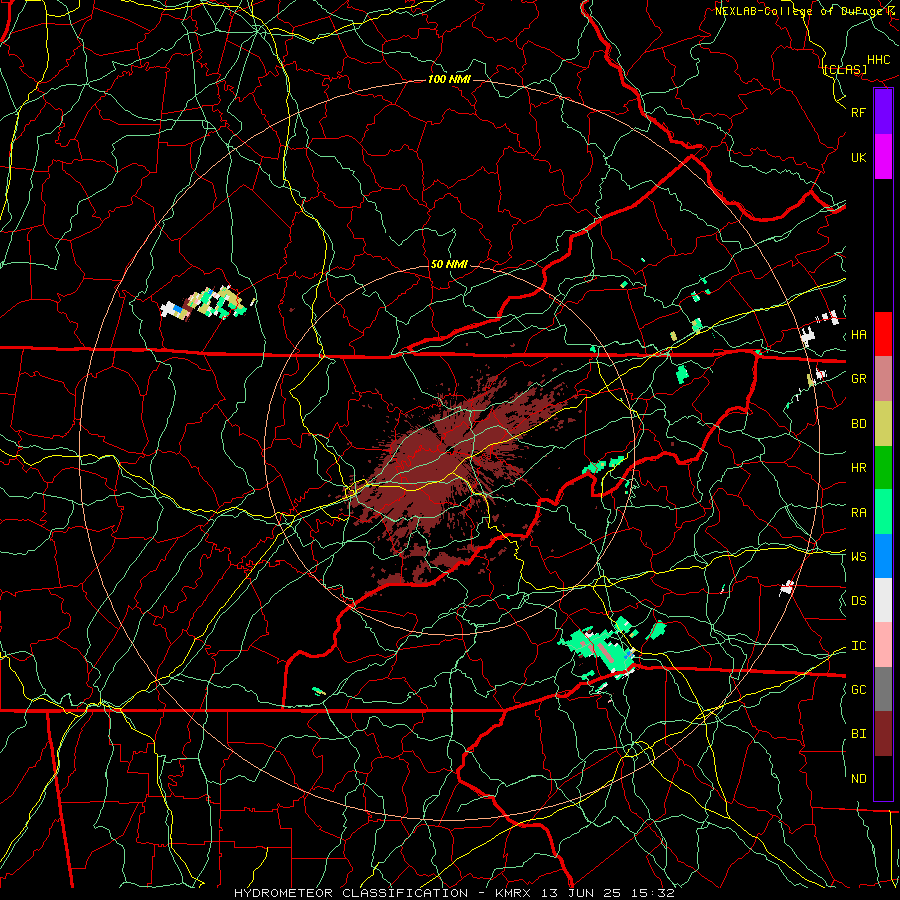Viewport: 900px width, 900px height.
Task: Click the HR legend label
Action: [x=858, y=468]
